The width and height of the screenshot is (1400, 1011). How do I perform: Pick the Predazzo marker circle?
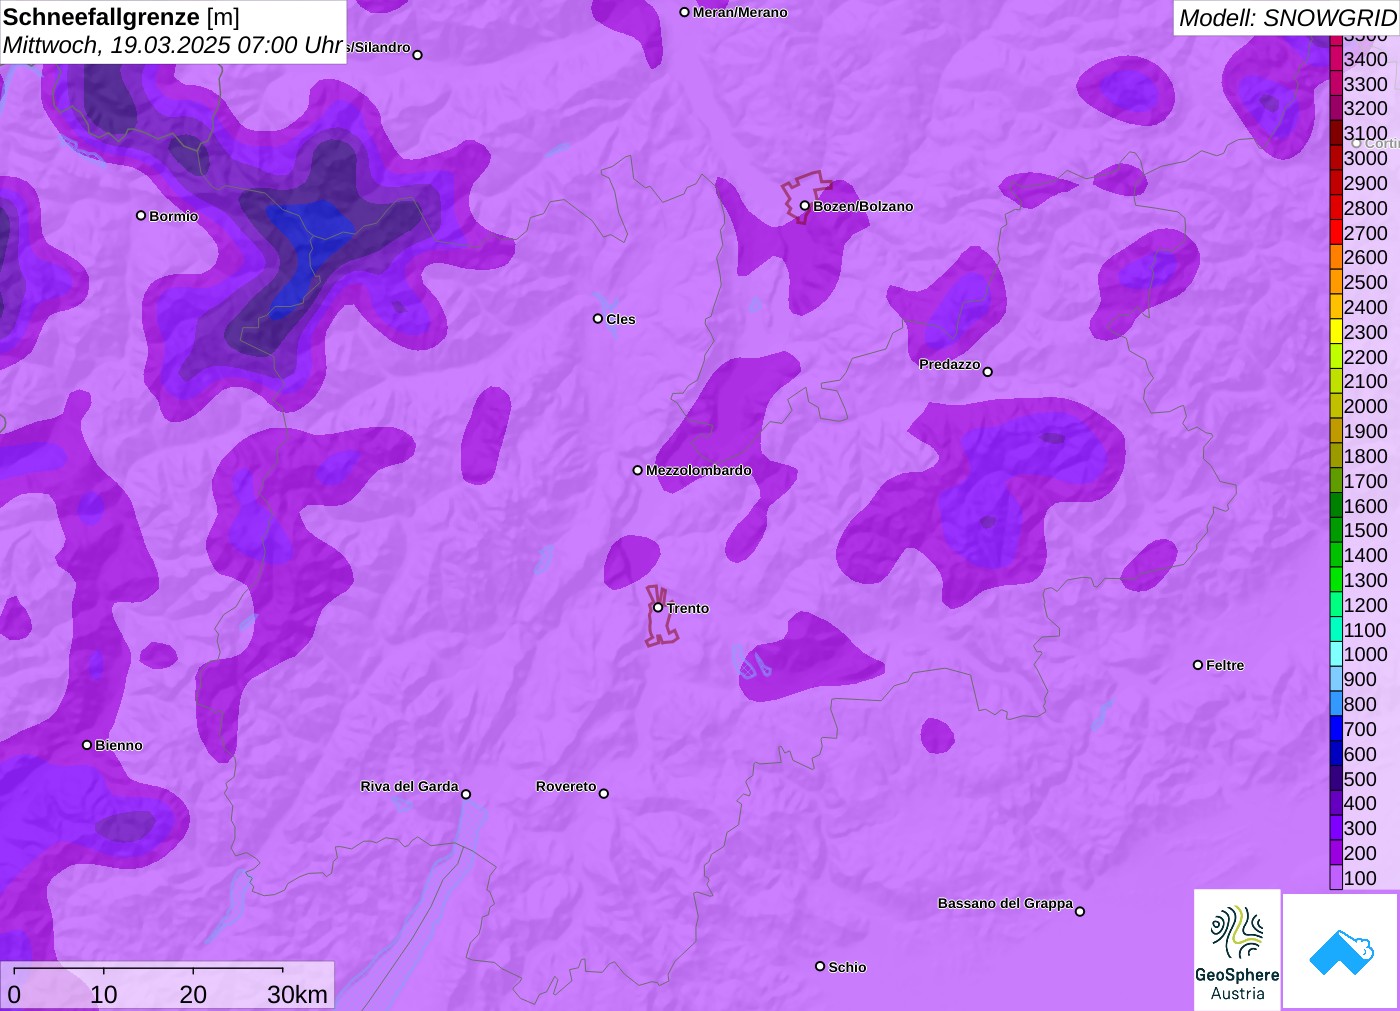pos(988,372)
